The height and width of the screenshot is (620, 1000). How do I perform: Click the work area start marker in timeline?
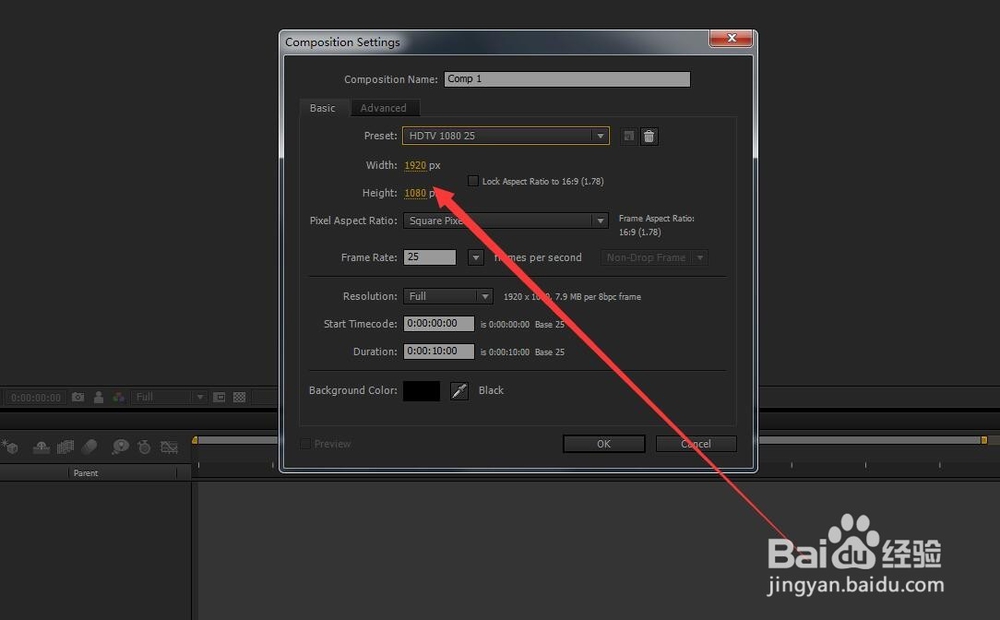click(x=195, y=440)
